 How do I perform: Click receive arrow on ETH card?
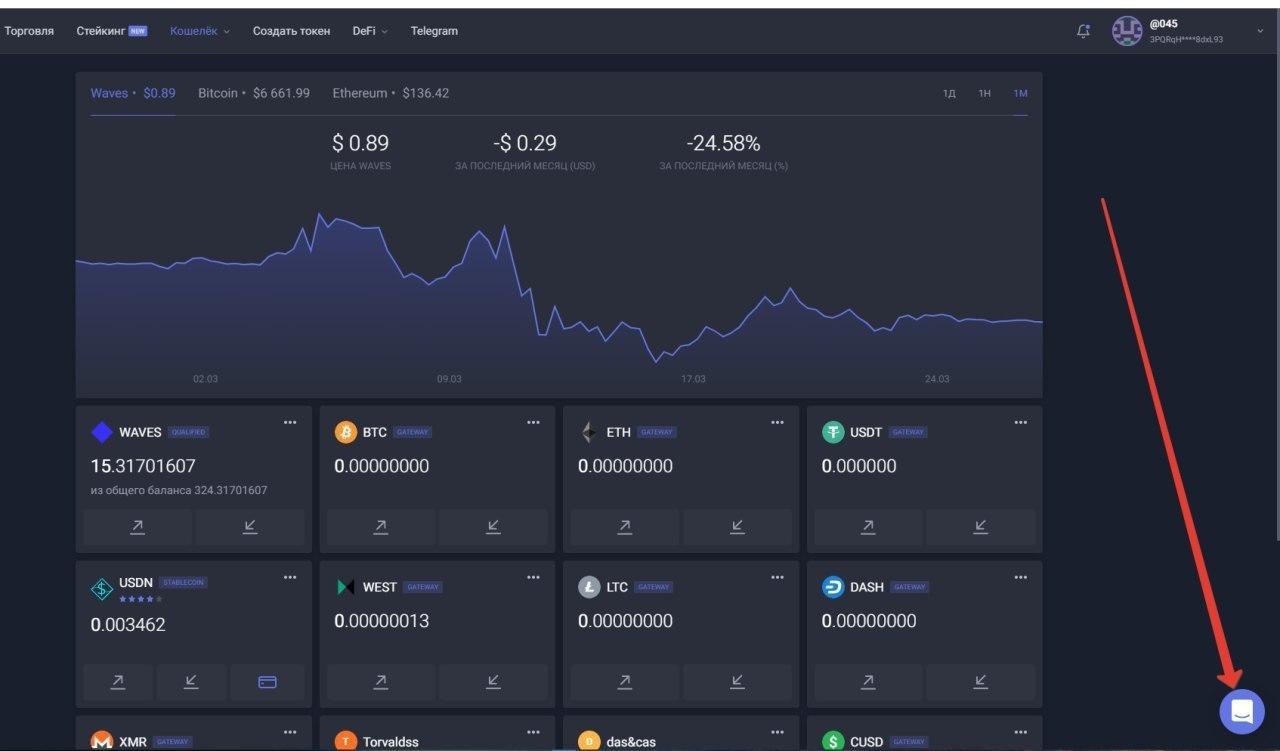[x=737, y=527]
